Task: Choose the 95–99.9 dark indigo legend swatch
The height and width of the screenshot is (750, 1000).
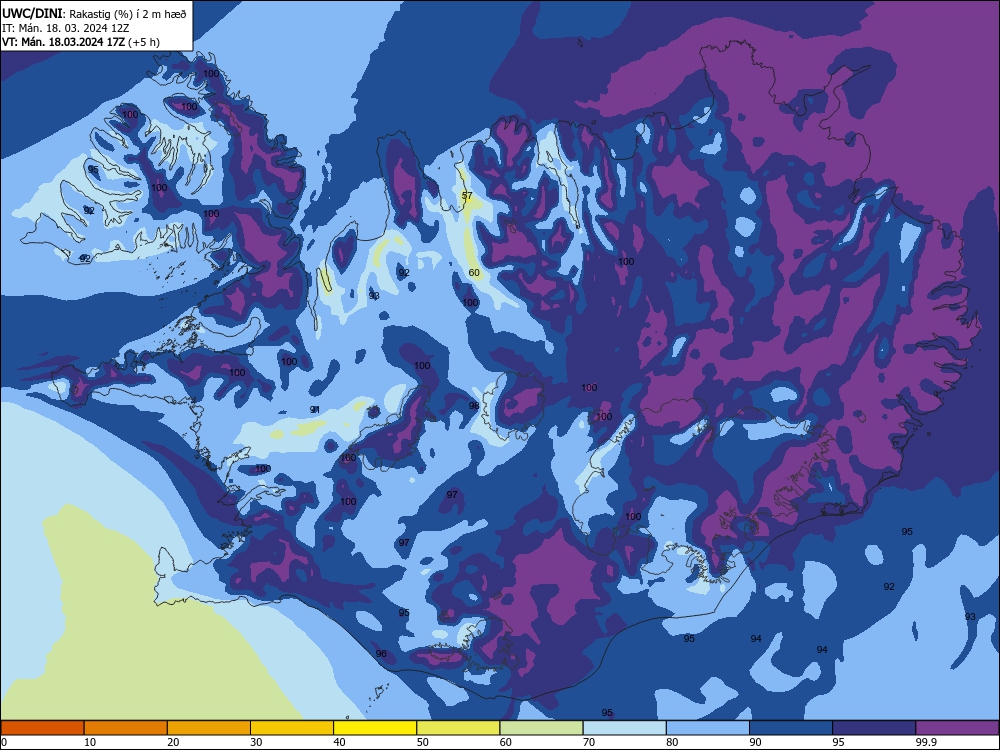Action: (x=874, y=728)
